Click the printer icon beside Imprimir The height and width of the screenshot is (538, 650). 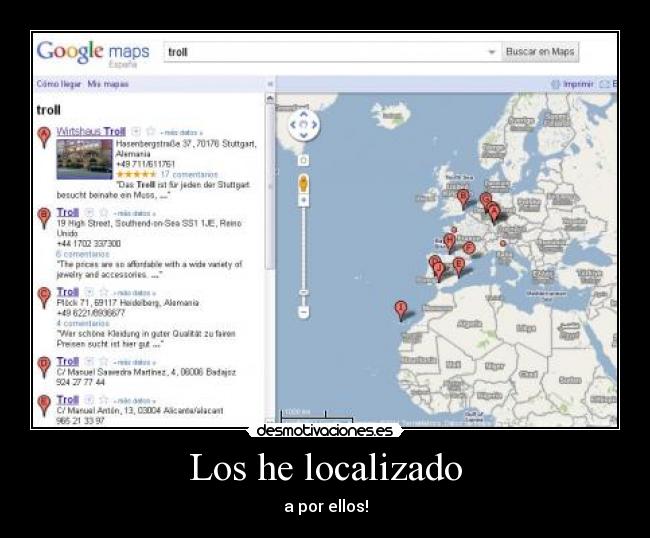coord(555,84)
